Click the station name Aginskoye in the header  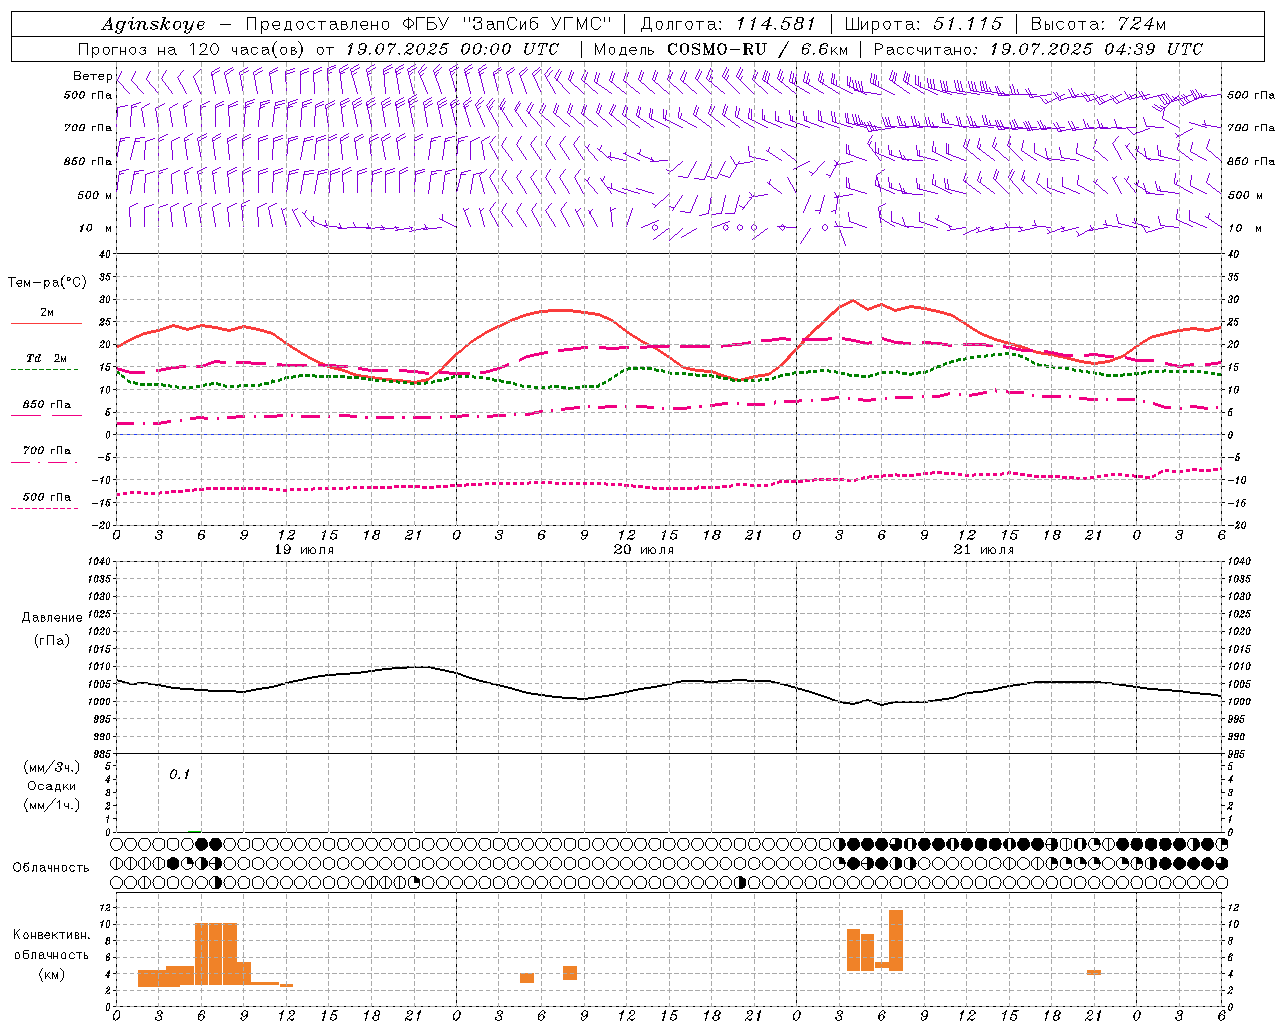click(153, 25)
